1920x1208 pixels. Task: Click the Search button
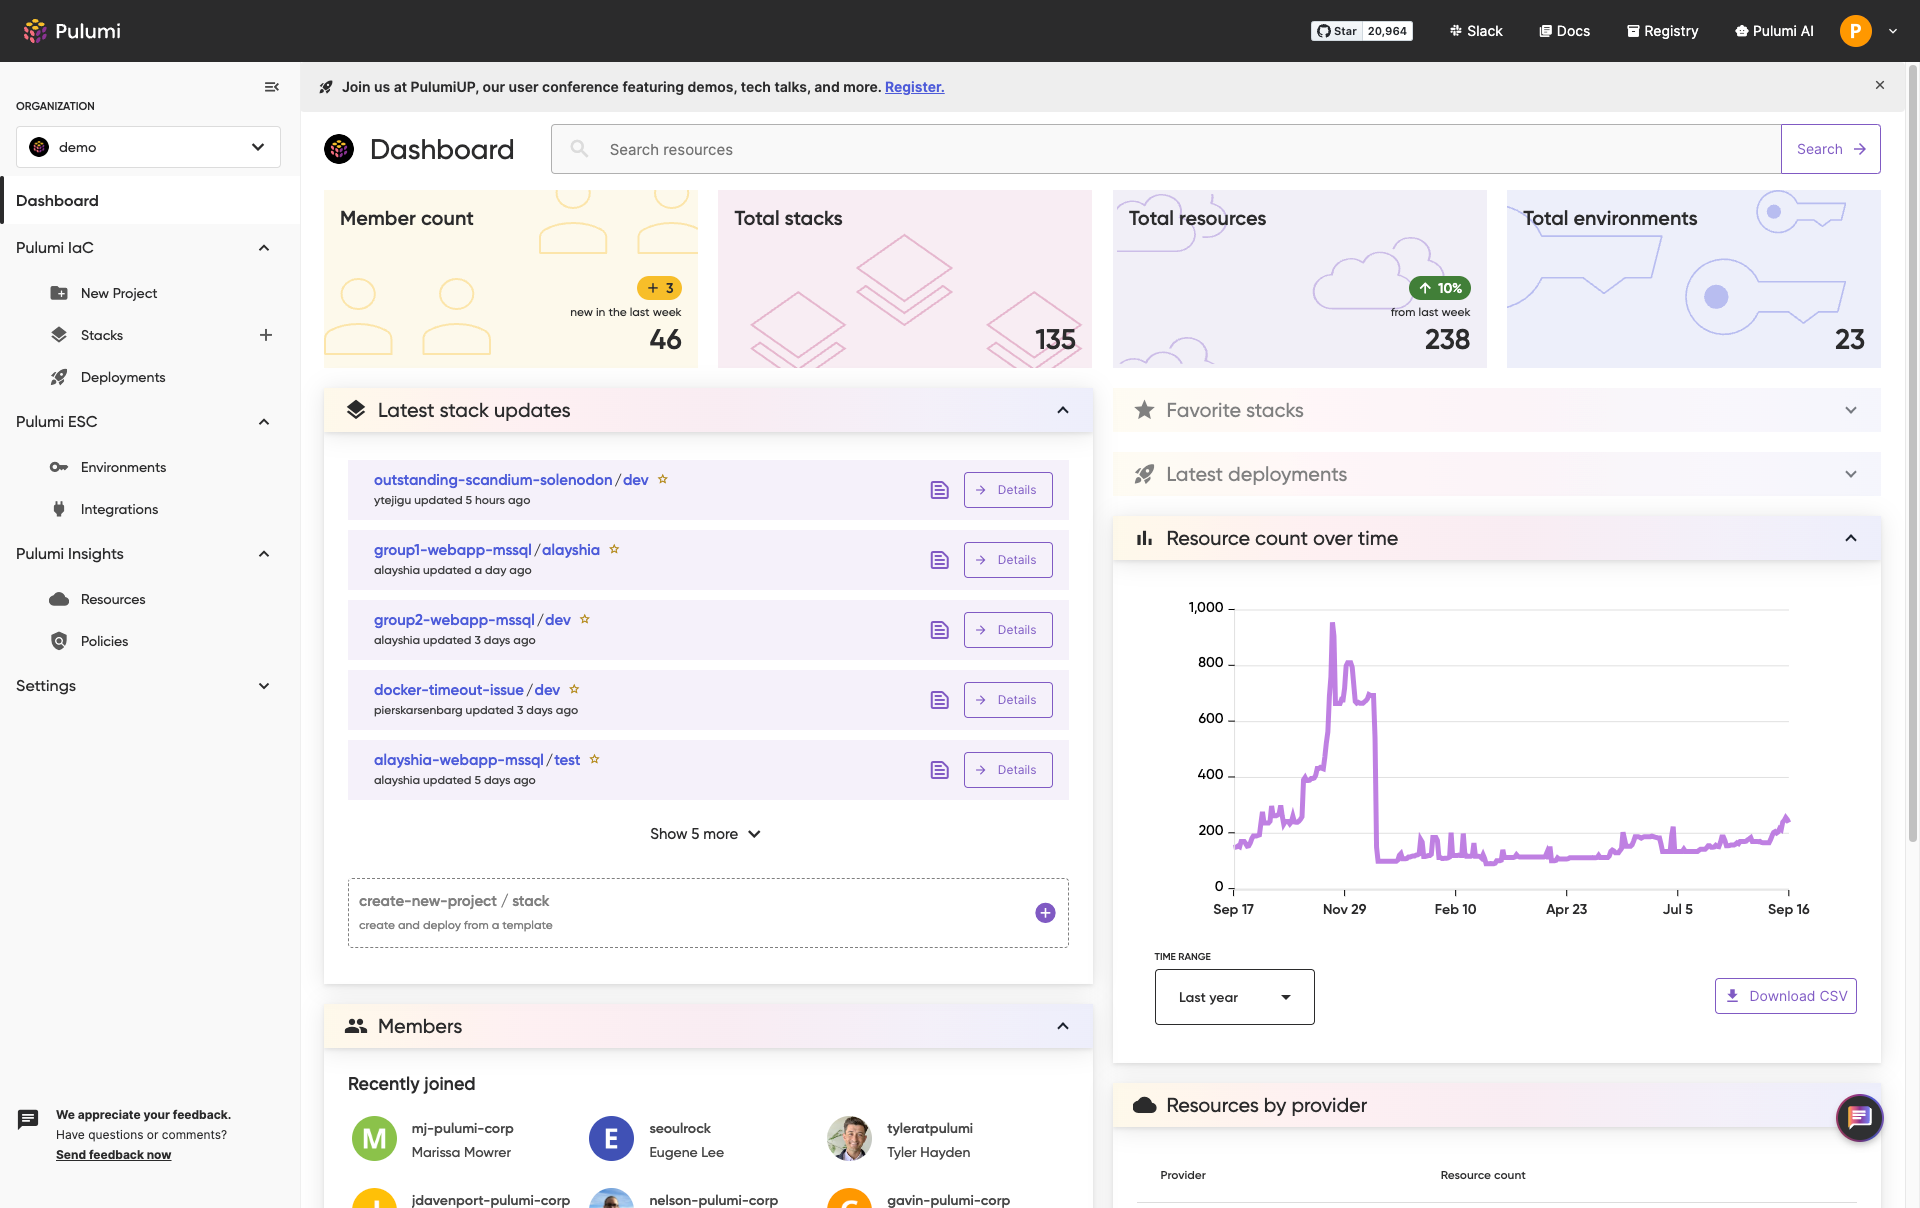point(1830,149)
